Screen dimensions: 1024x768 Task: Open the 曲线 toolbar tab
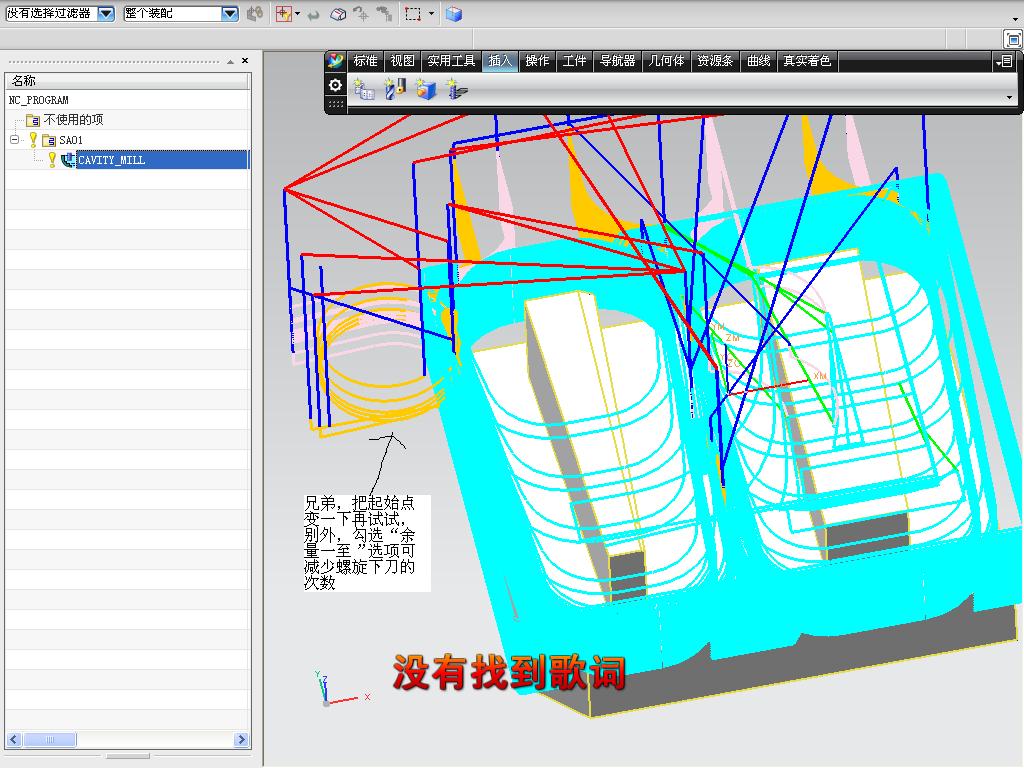[x=759, y=61]
